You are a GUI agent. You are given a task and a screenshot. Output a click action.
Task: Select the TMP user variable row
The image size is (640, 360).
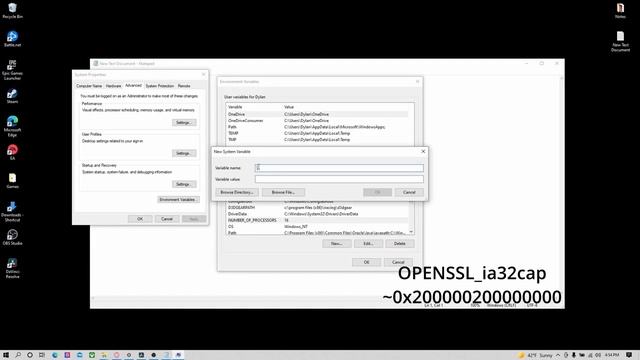point(317,140)
